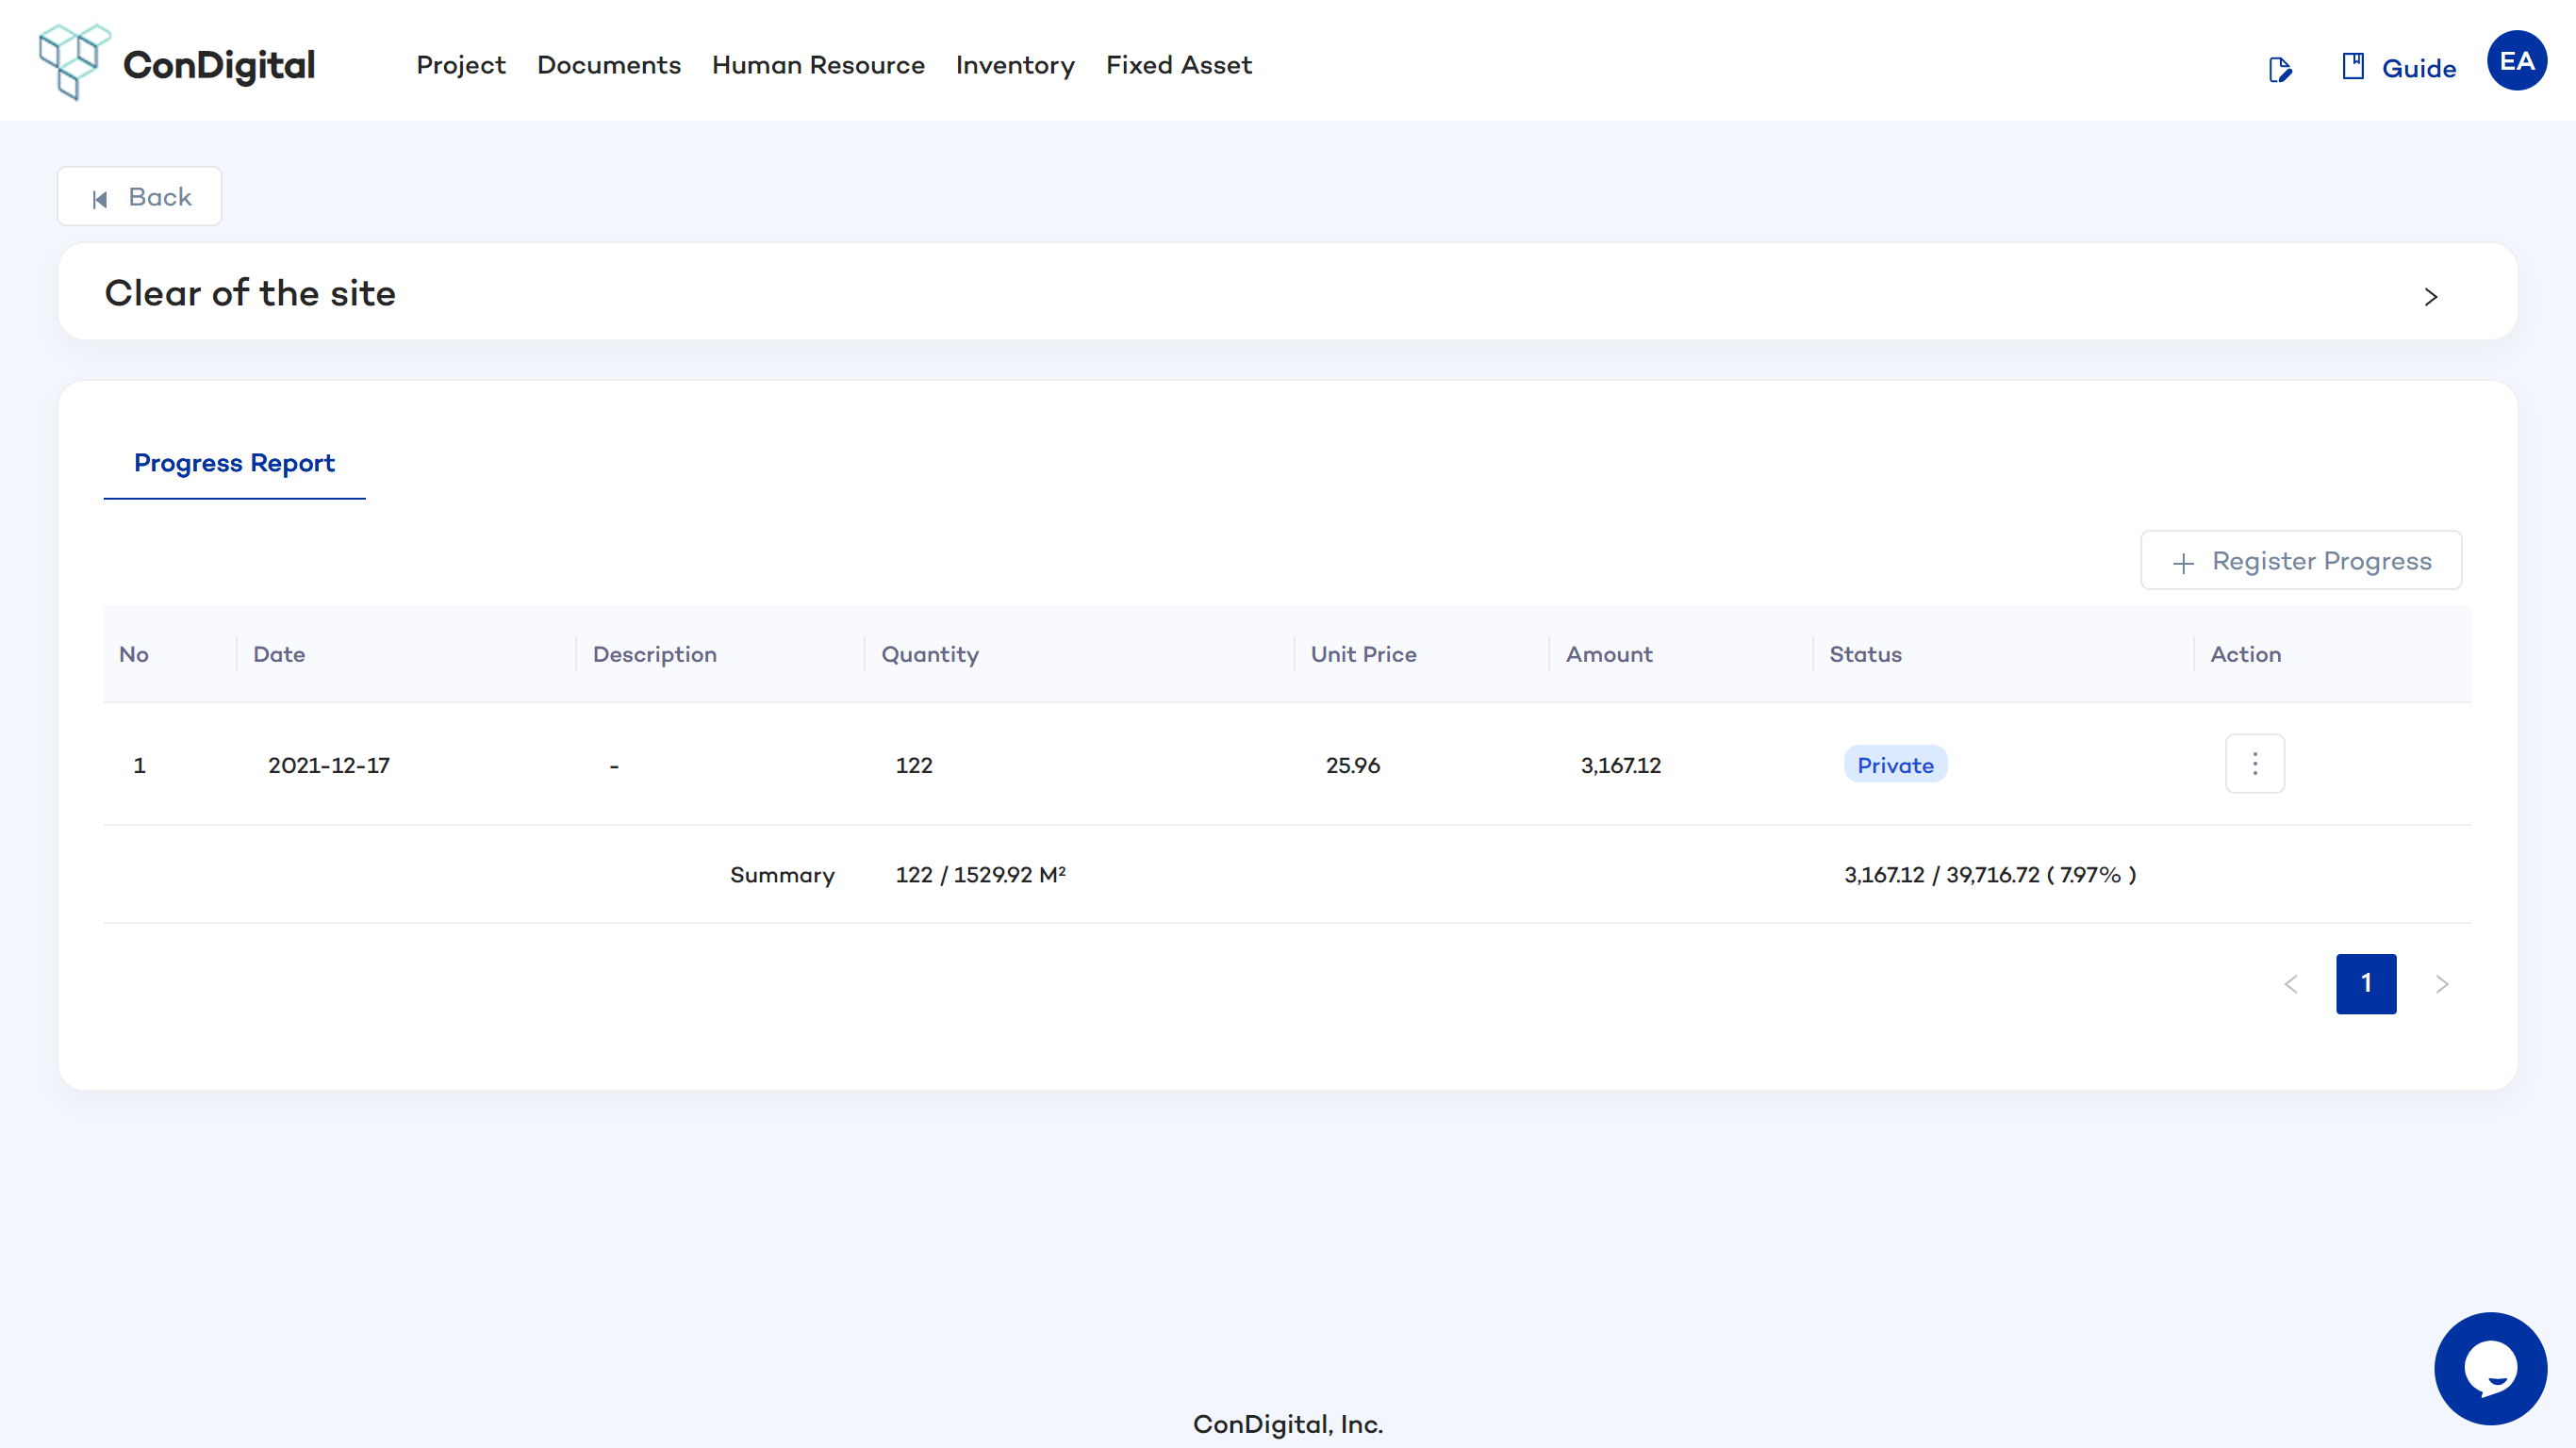Open the Project menu
The width and height of the screenshot is (2576, 1448).
click(460, 65)
